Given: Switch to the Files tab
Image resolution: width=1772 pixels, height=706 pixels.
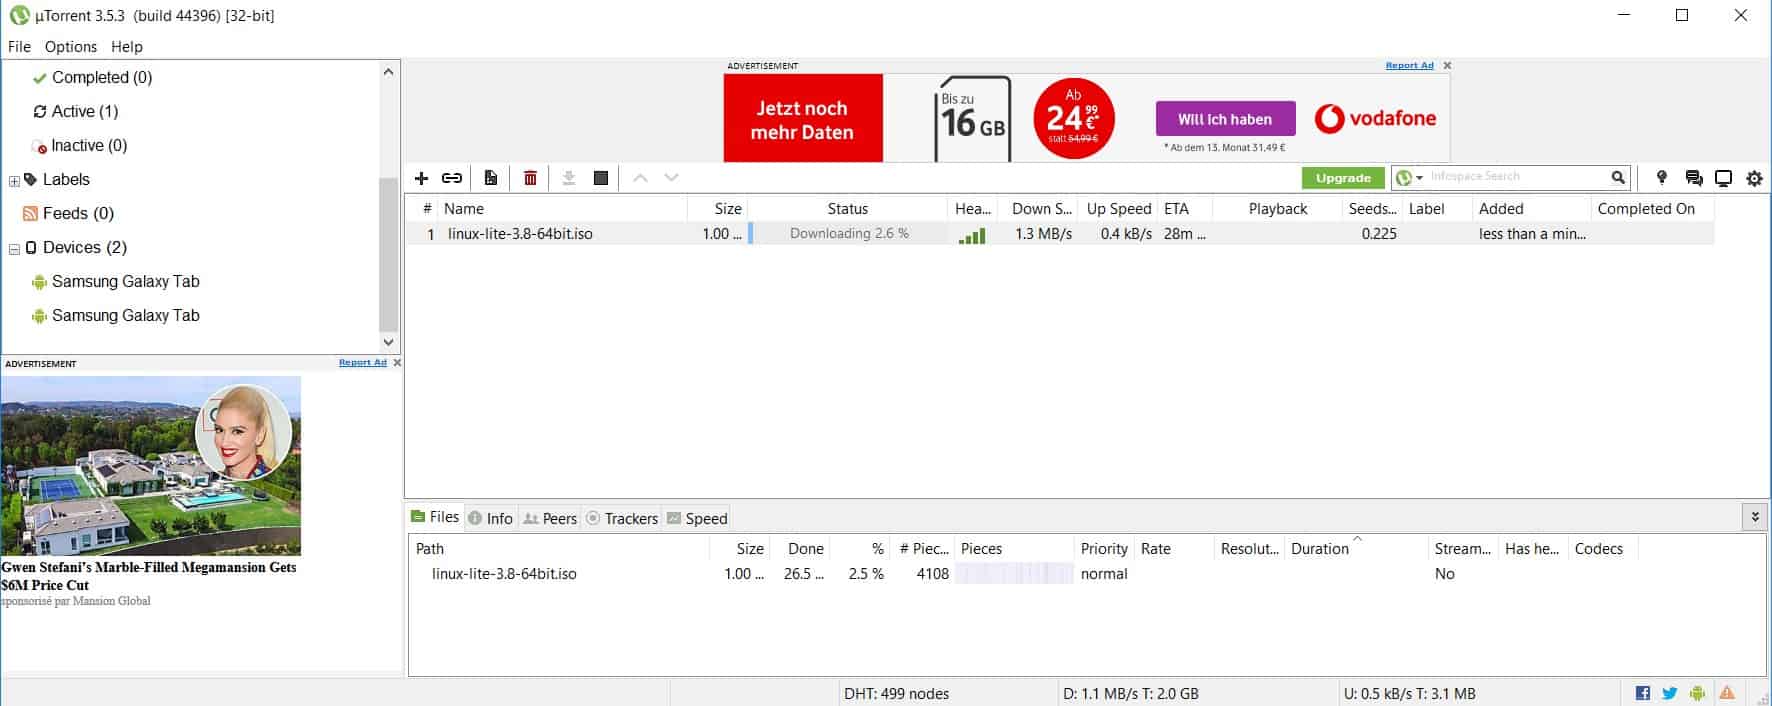Looking at the screenshot, I should (x=435, y=517).
